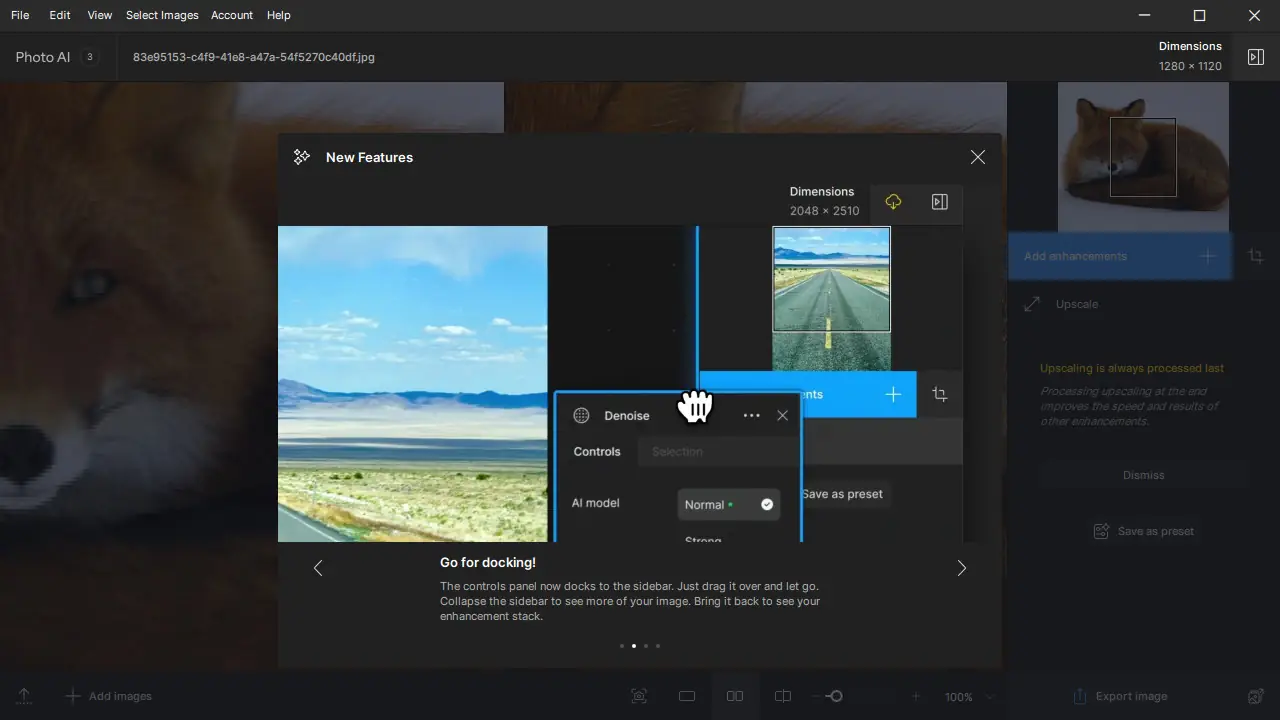Open the cloud download icon in the dialog
This screenshot has height=720, width=1280.
[893, 201]
